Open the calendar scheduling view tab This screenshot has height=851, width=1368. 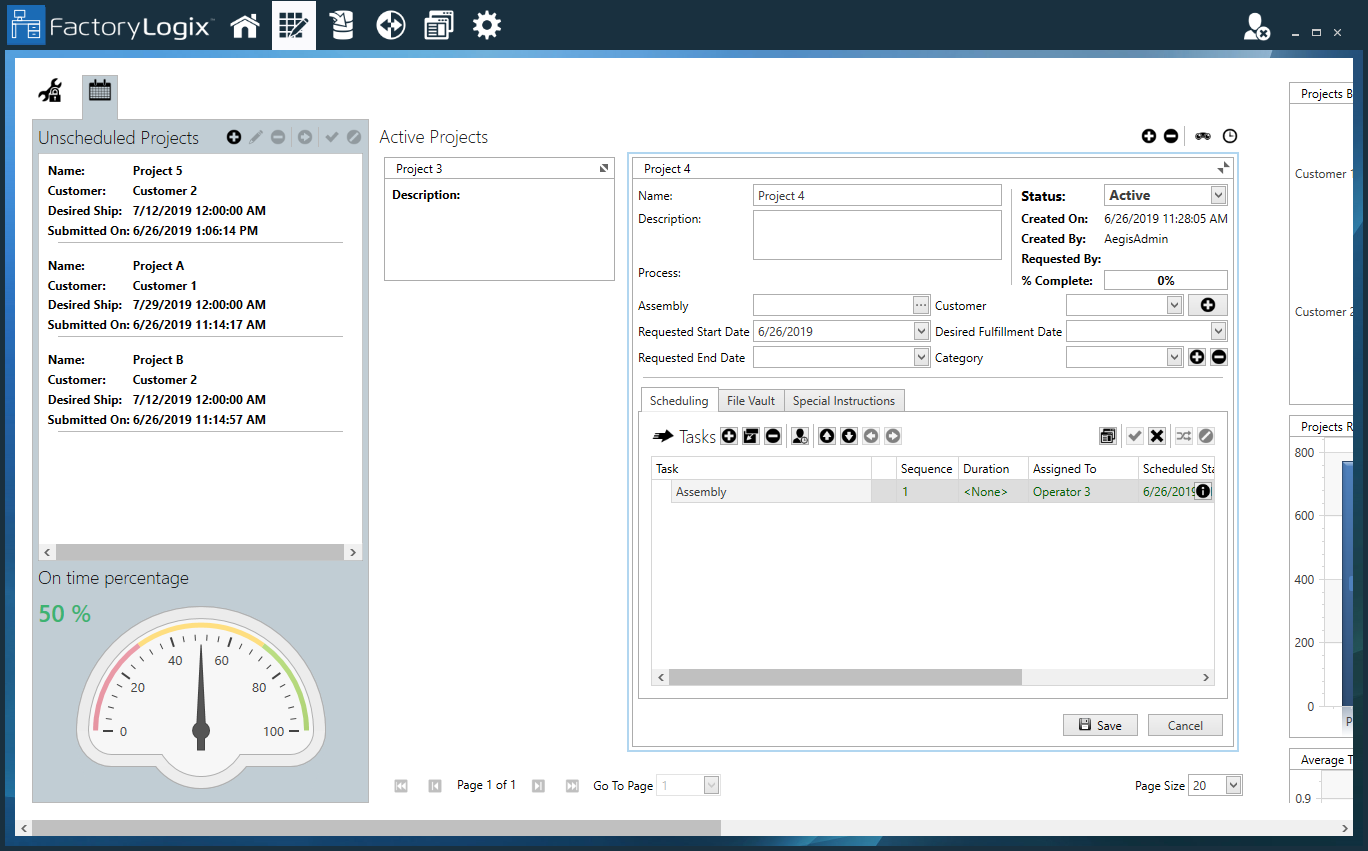click(x=99, y=91)
